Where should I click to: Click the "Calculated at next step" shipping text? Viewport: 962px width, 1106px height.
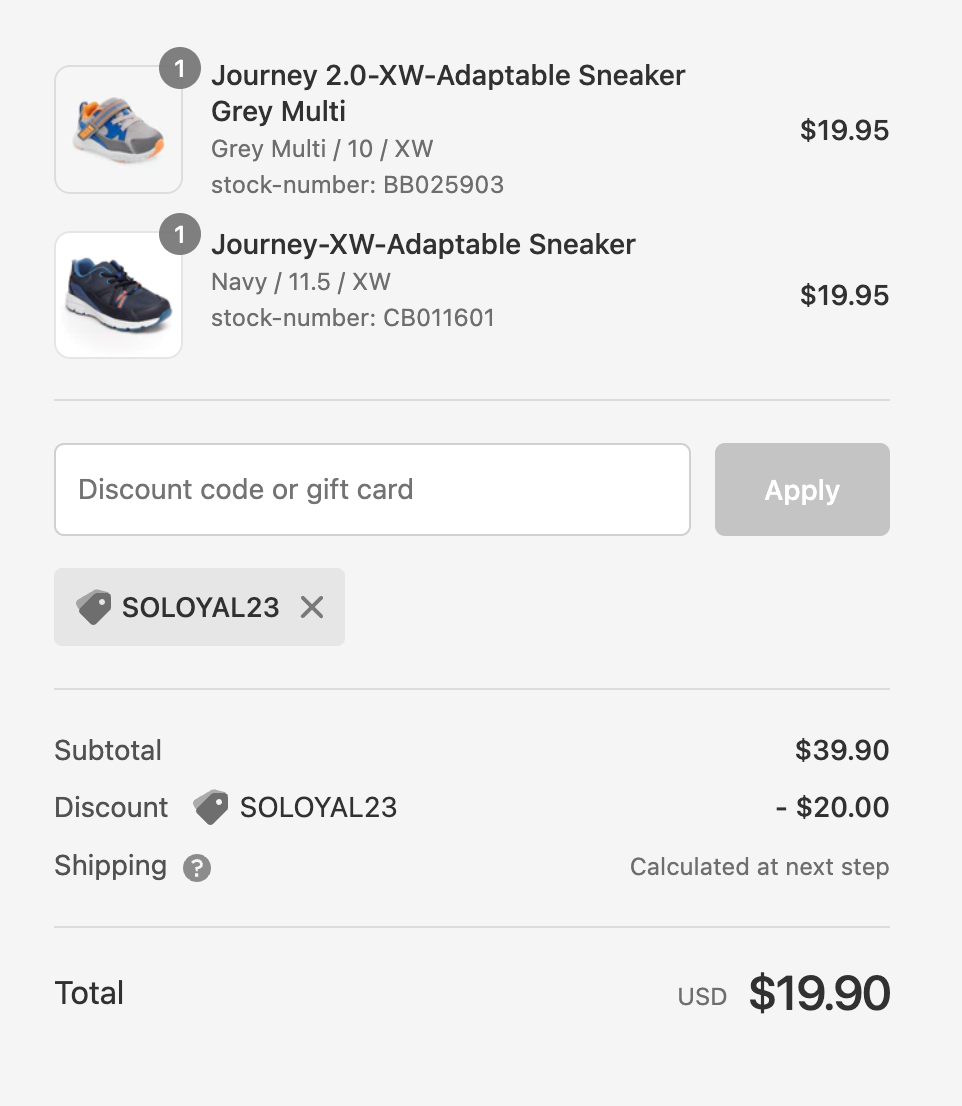(x=759, y=867)
